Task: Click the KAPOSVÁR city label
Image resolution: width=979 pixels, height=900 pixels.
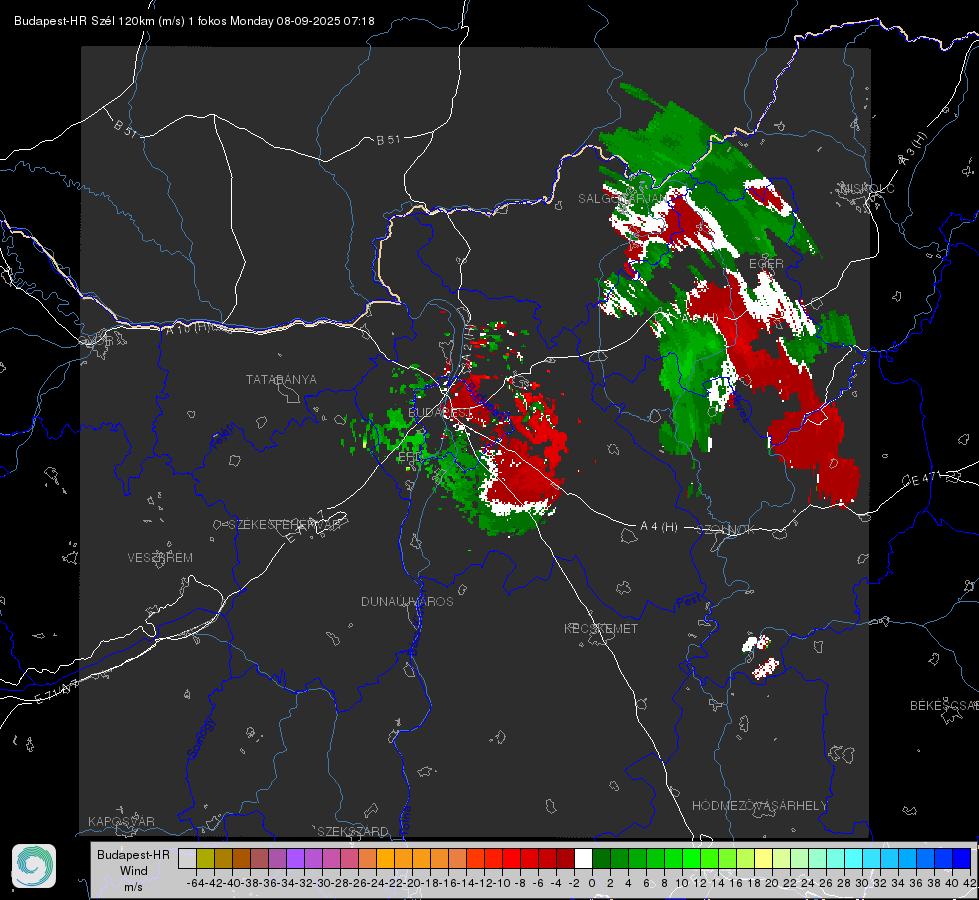Action: (x=121, y=821)
